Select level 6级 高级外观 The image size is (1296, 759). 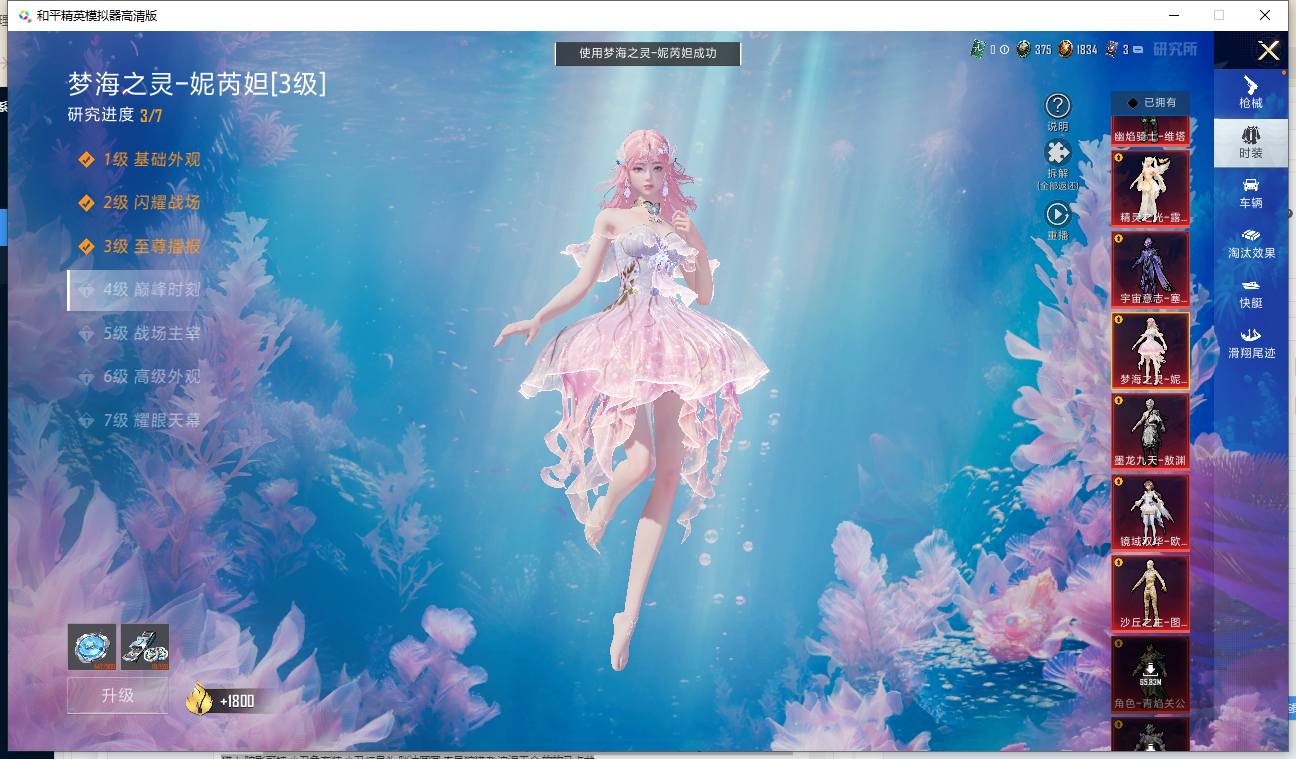[140, 376]
